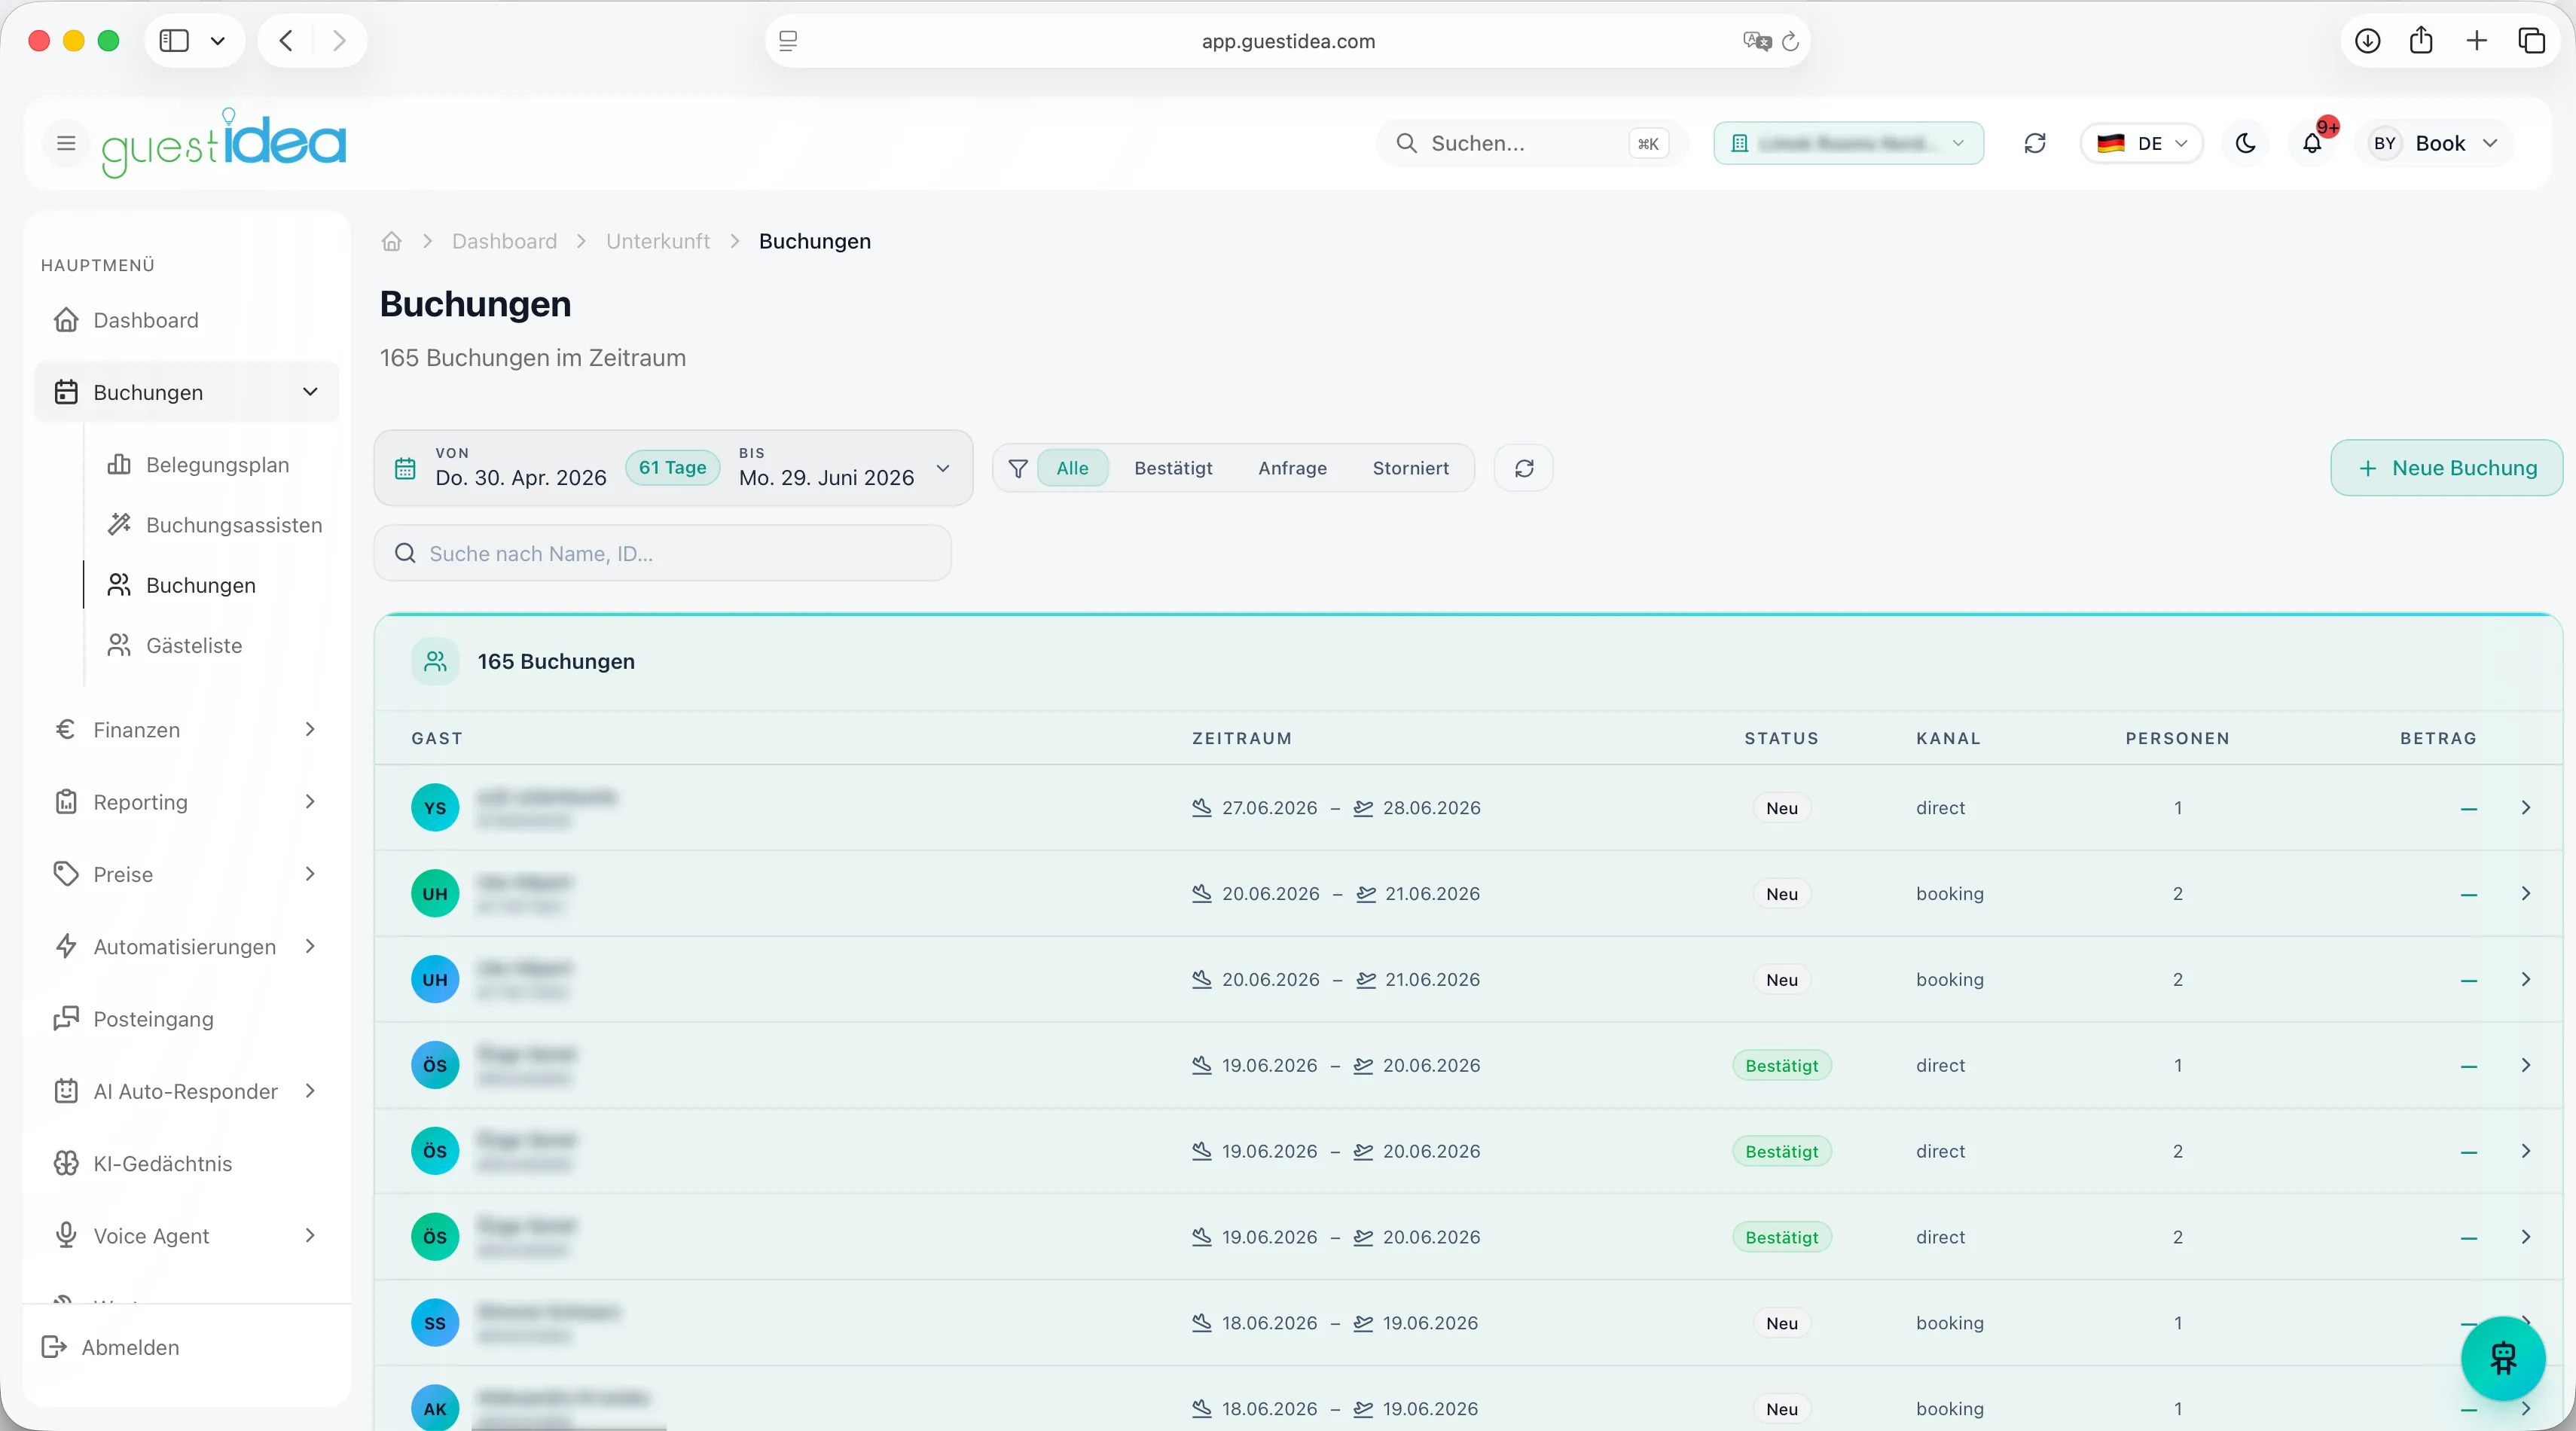Click the 165 Buchungen guests icon

pos(435,661)
